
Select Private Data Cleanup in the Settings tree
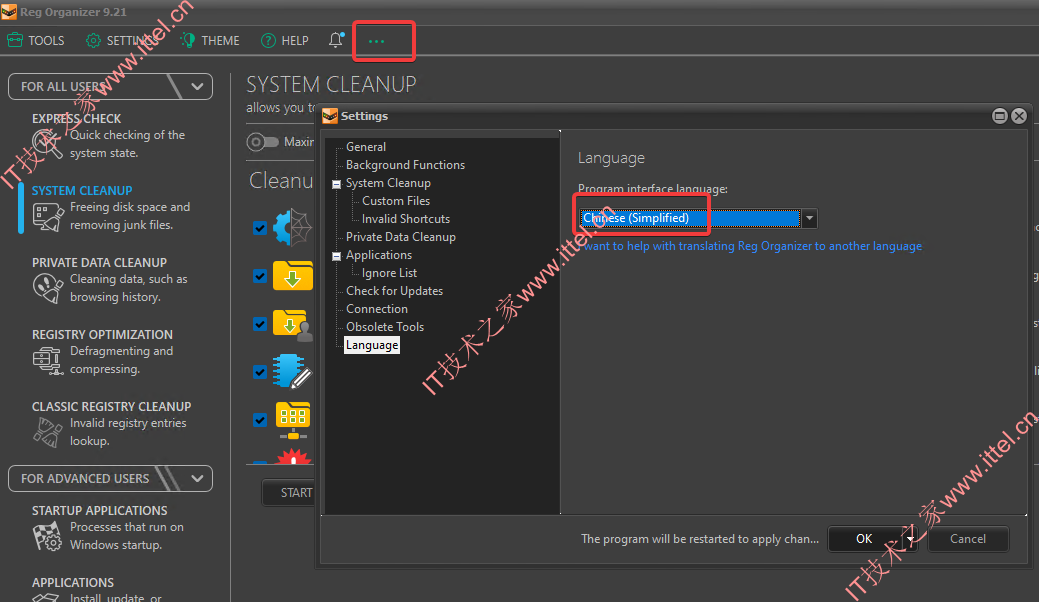click(401, 236)
